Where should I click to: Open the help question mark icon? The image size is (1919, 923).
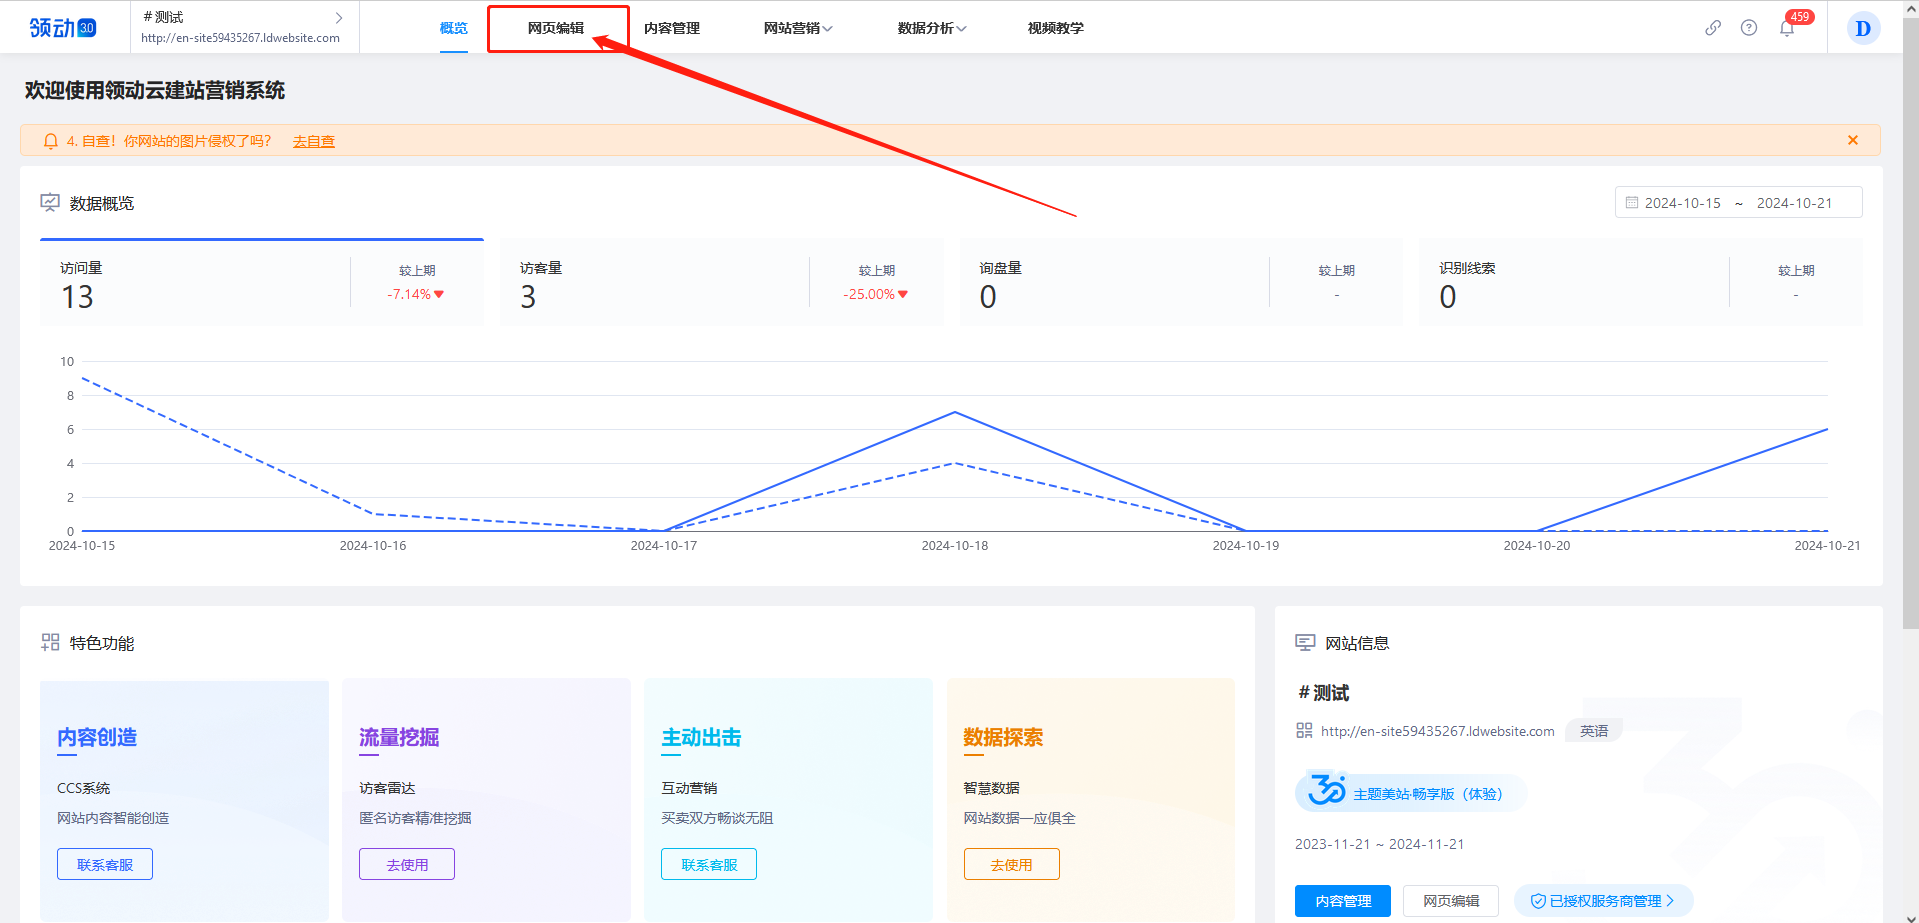(x=1749, y=28)
